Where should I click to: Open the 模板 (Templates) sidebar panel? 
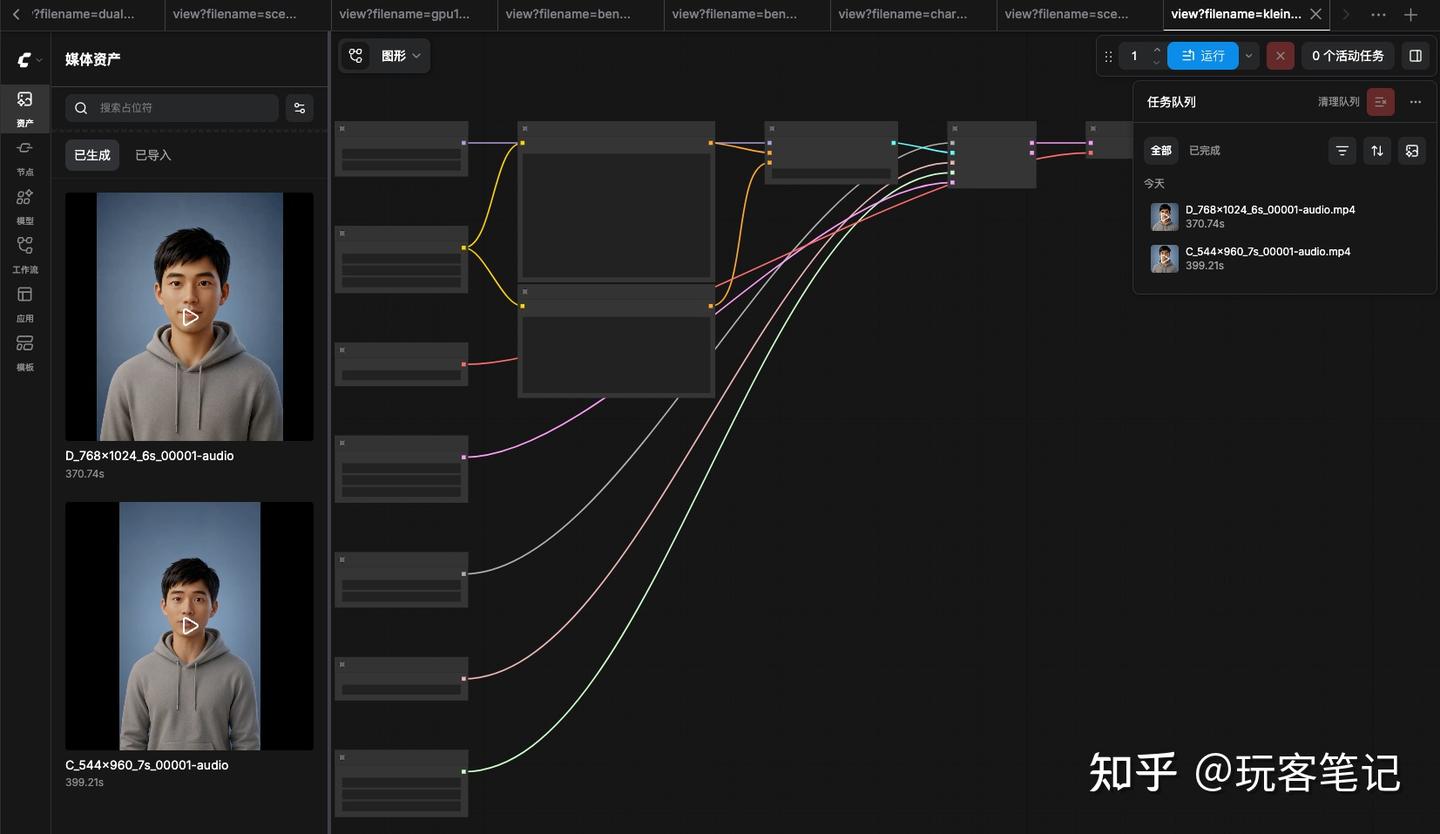pyautogui.click(x=25, y=353)
